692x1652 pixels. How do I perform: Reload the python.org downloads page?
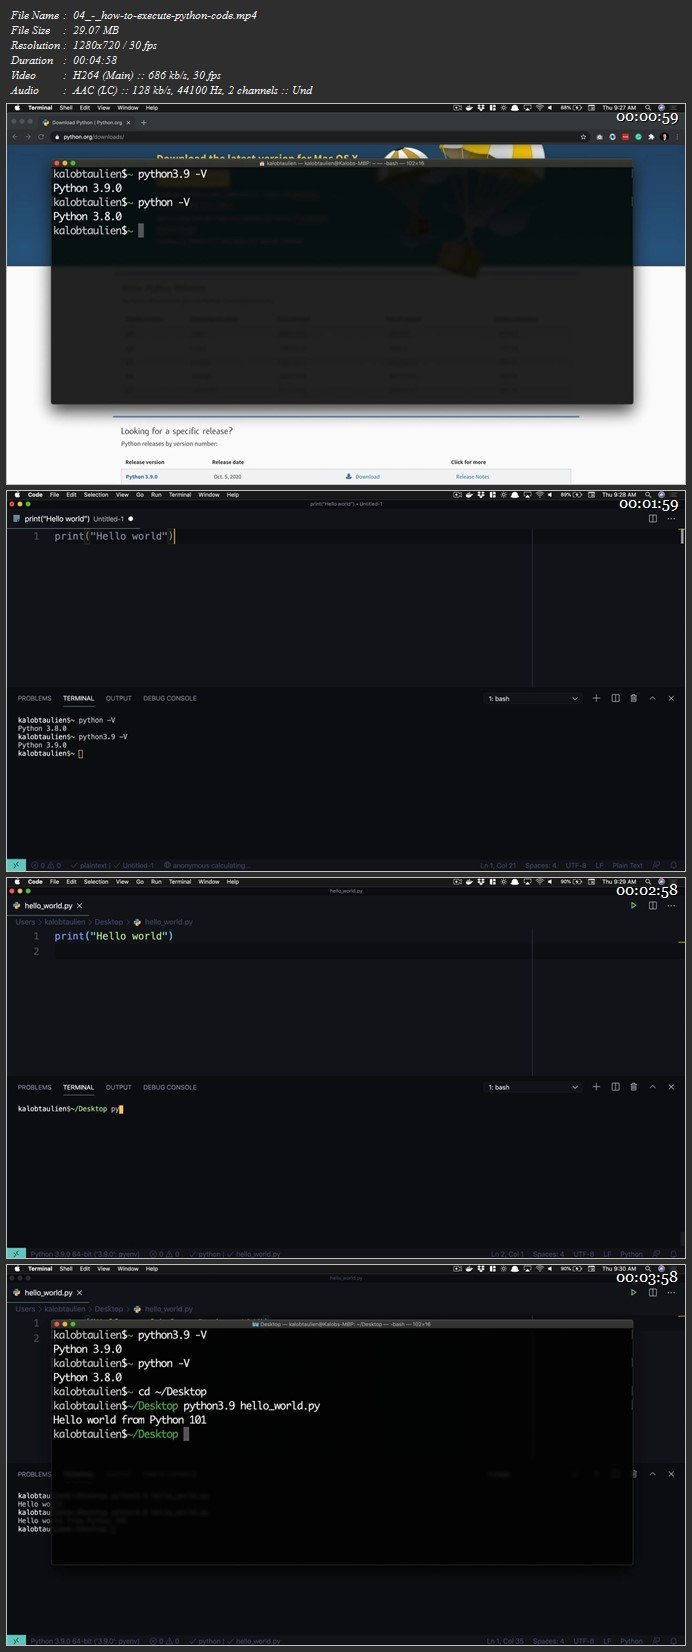pos(40,136)
